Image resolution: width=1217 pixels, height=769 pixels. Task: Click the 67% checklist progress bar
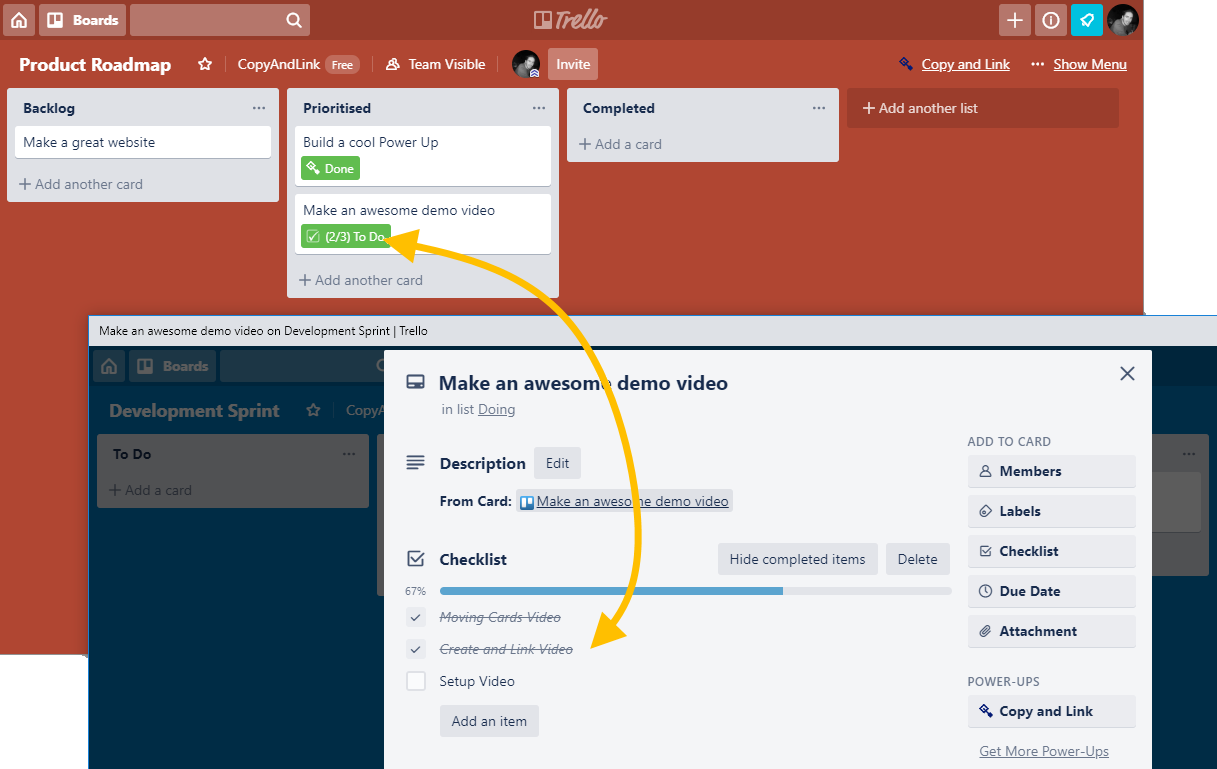pos(695,591)
